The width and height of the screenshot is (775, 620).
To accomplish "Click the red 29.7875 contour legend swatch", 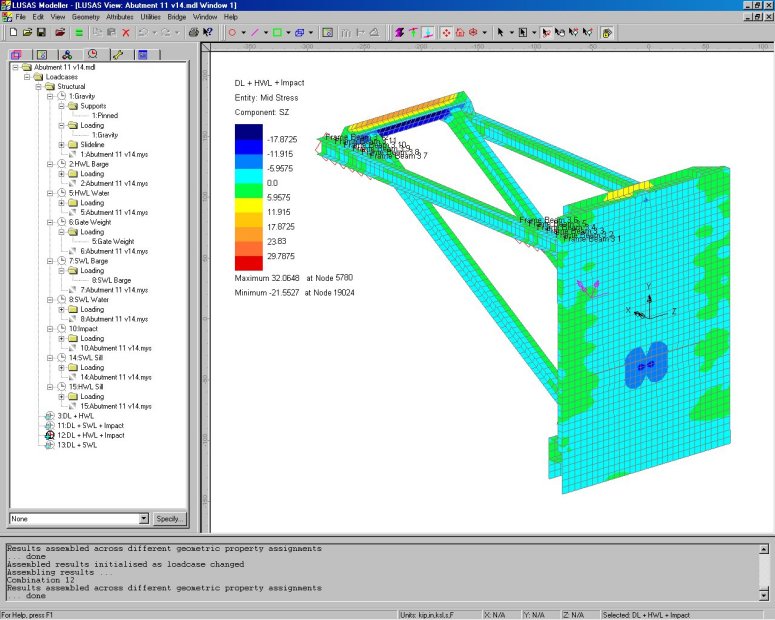I will 249,262.
